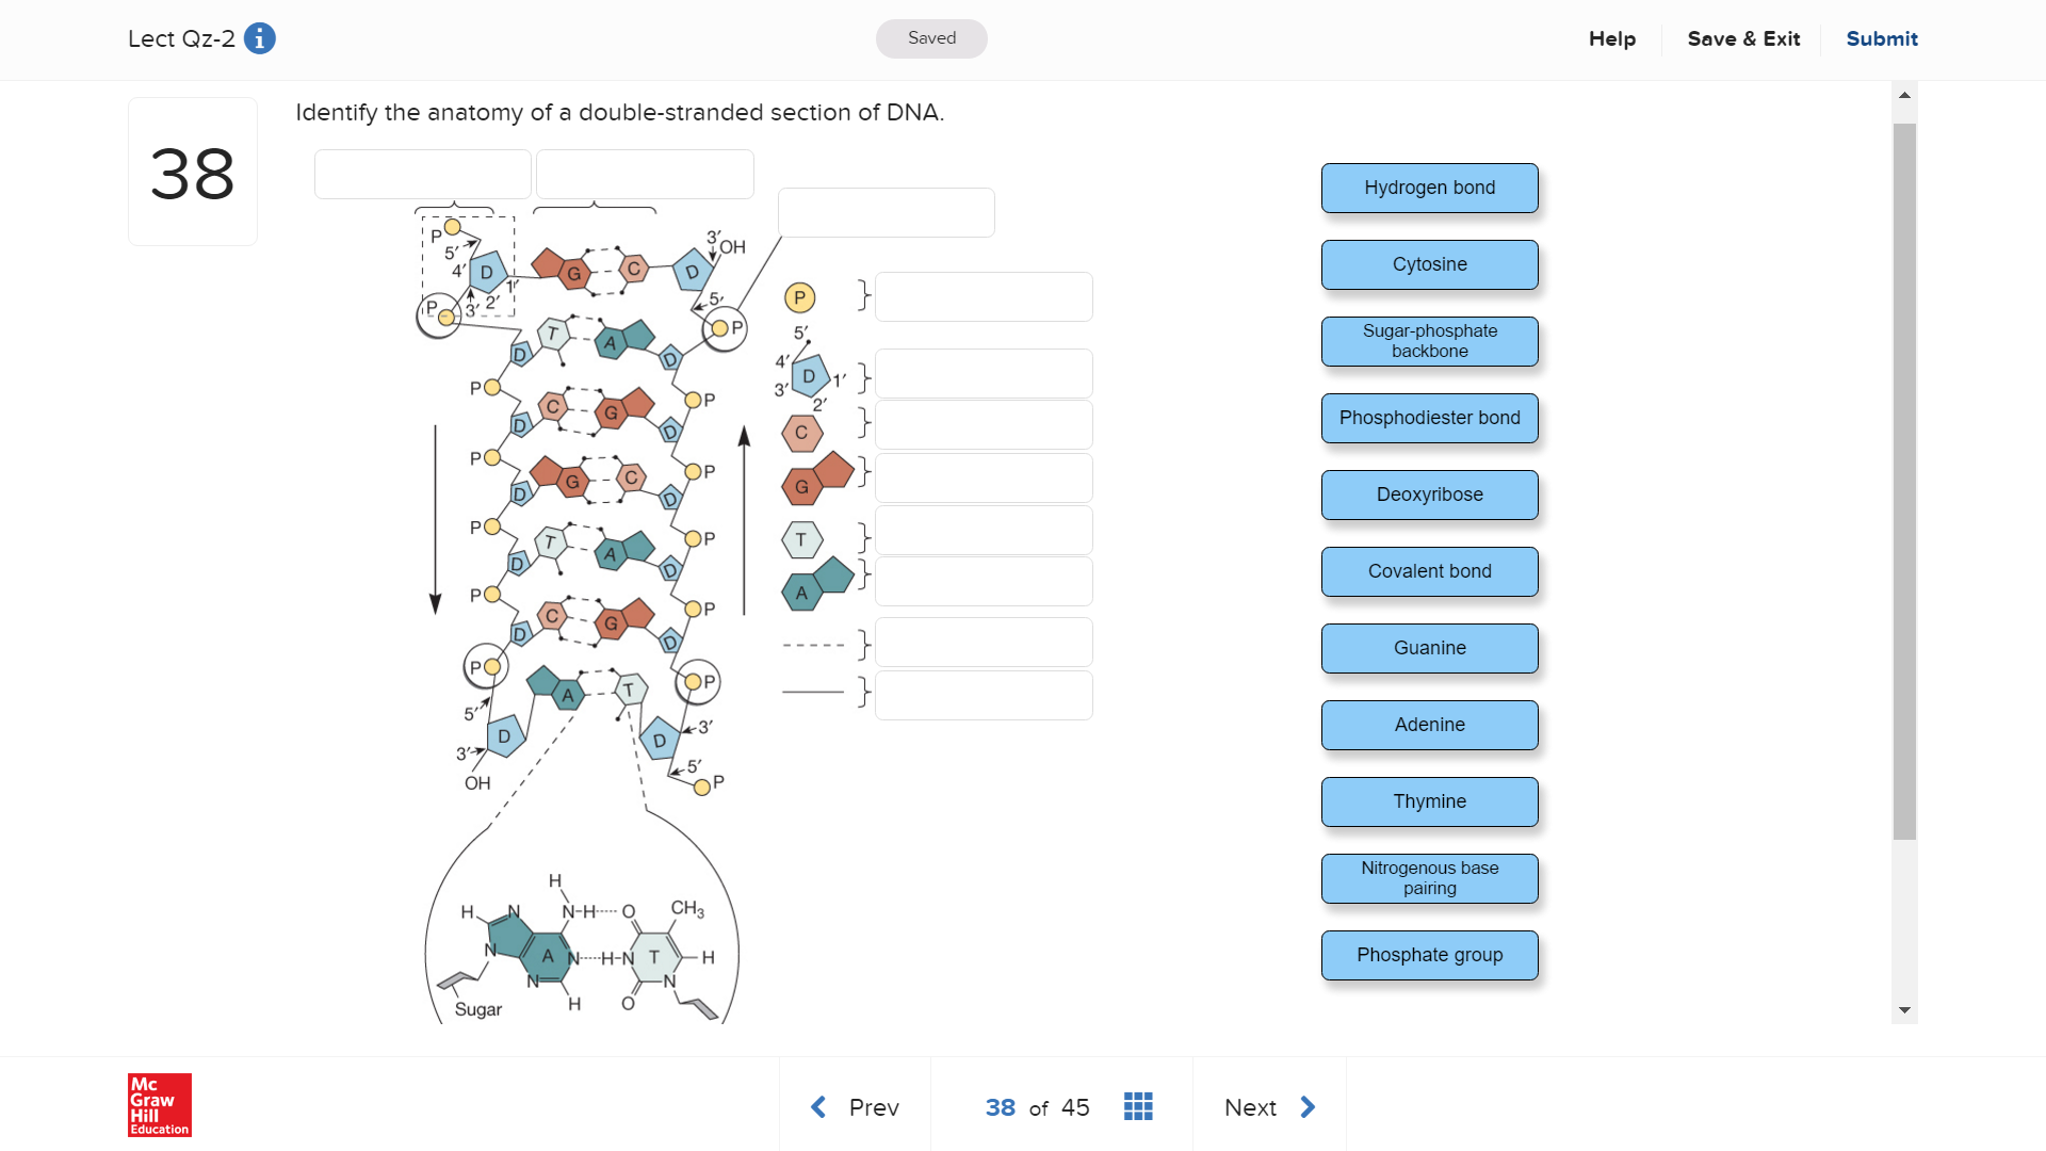Click the empty answer box next to phosphate symbol
The image size is (2046, 1151).
point(983,297)
